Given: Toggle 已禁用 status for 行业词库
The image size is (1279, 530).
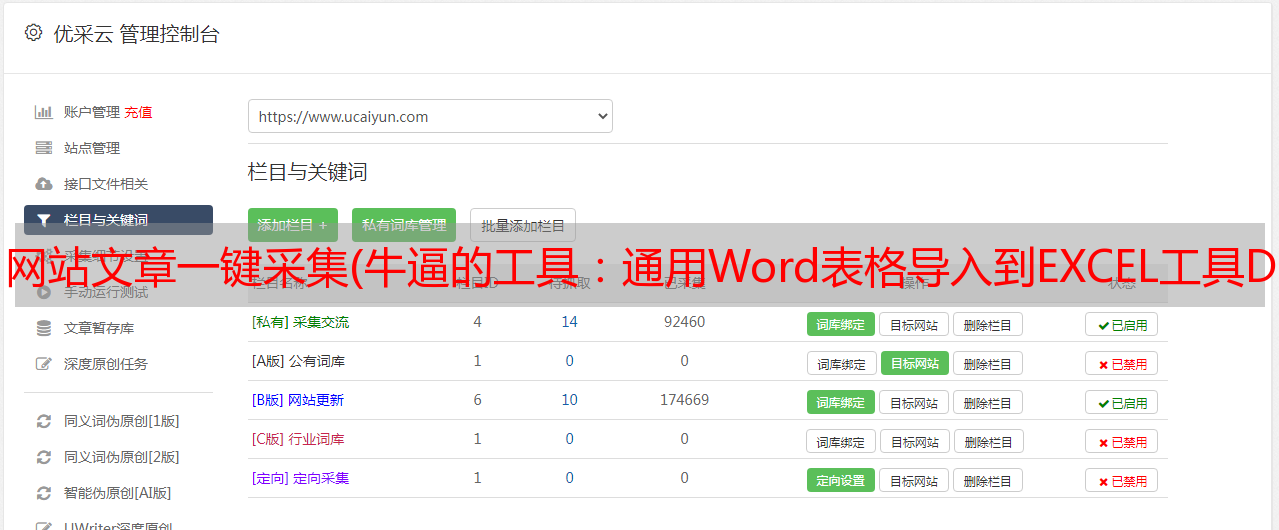Looking at the screenshot, I should [x=1122, y=441].
